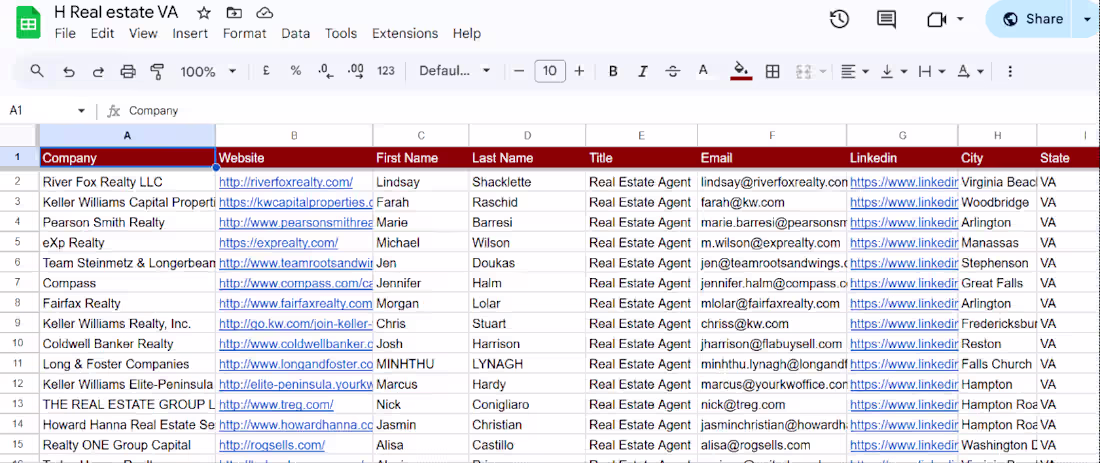The width and height of the screenshot is (1100, 463).
Task: Open the Linkedin link for Lindsay Shacklette
Action: click(x=904, y=182)
